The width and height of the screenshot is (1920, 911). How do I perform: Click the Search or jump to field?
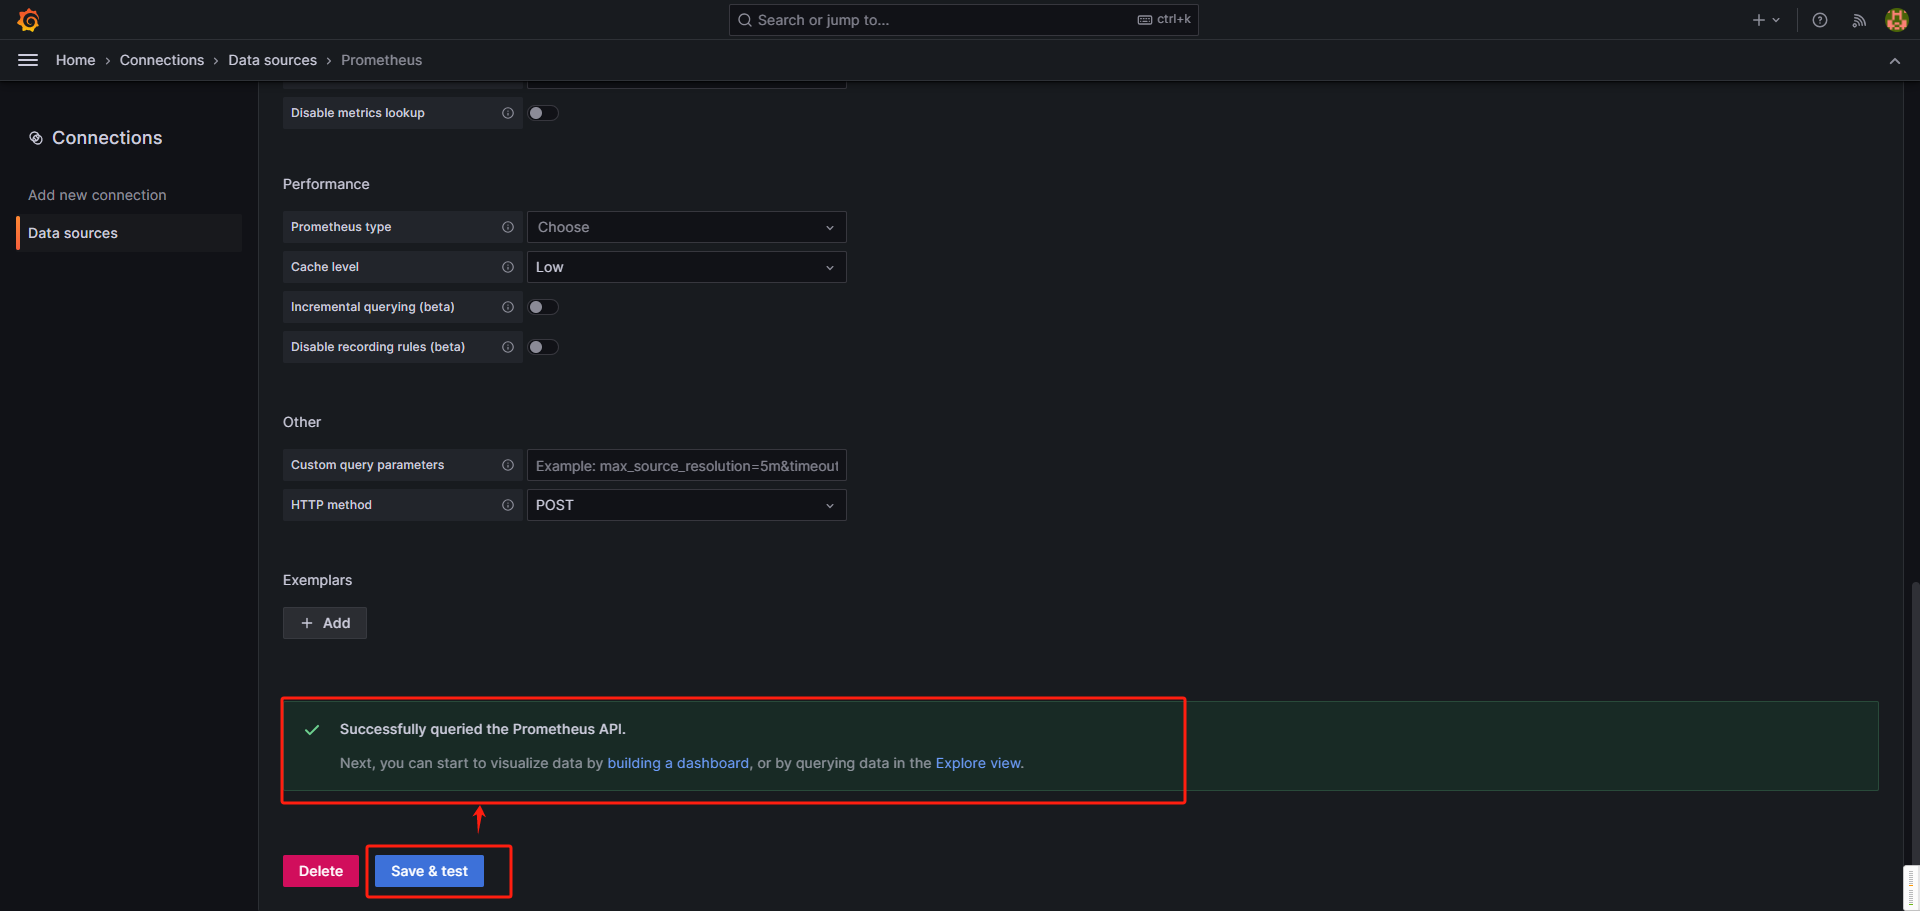[x=964, y=20]
